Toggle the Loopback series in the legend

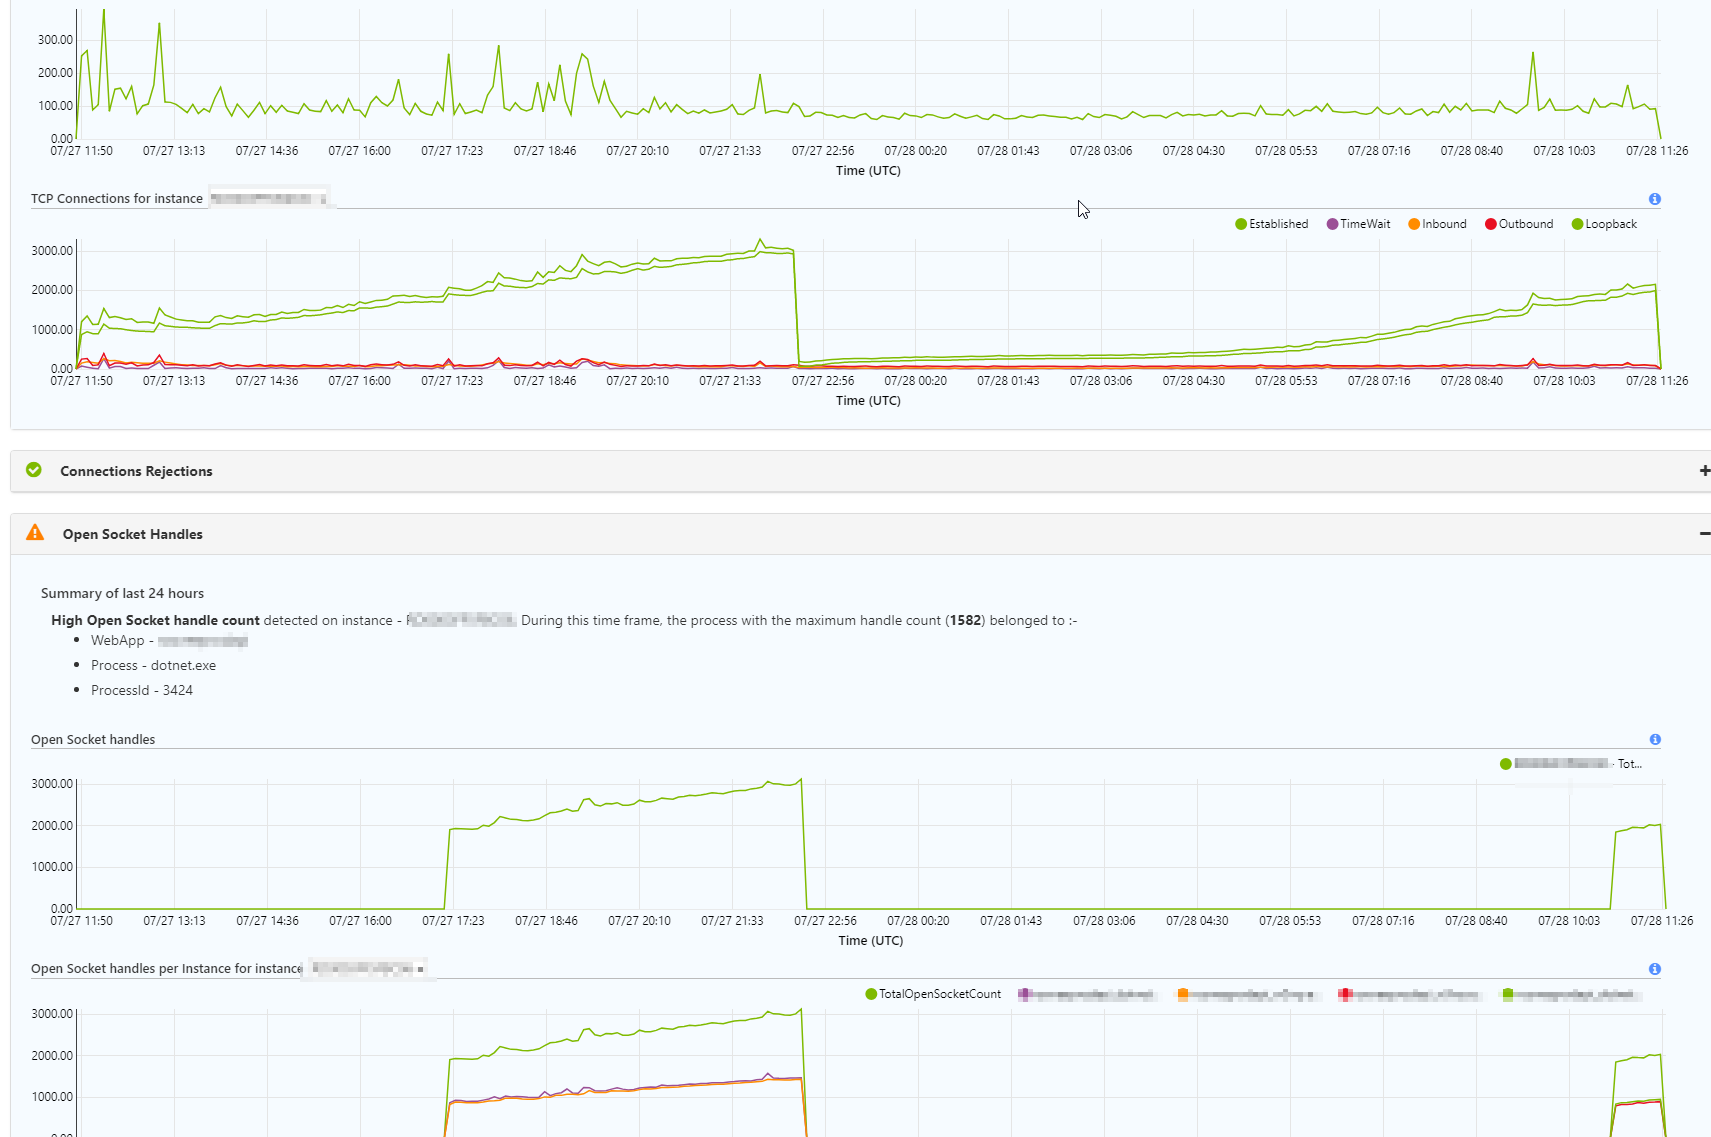pos(1577,223)
